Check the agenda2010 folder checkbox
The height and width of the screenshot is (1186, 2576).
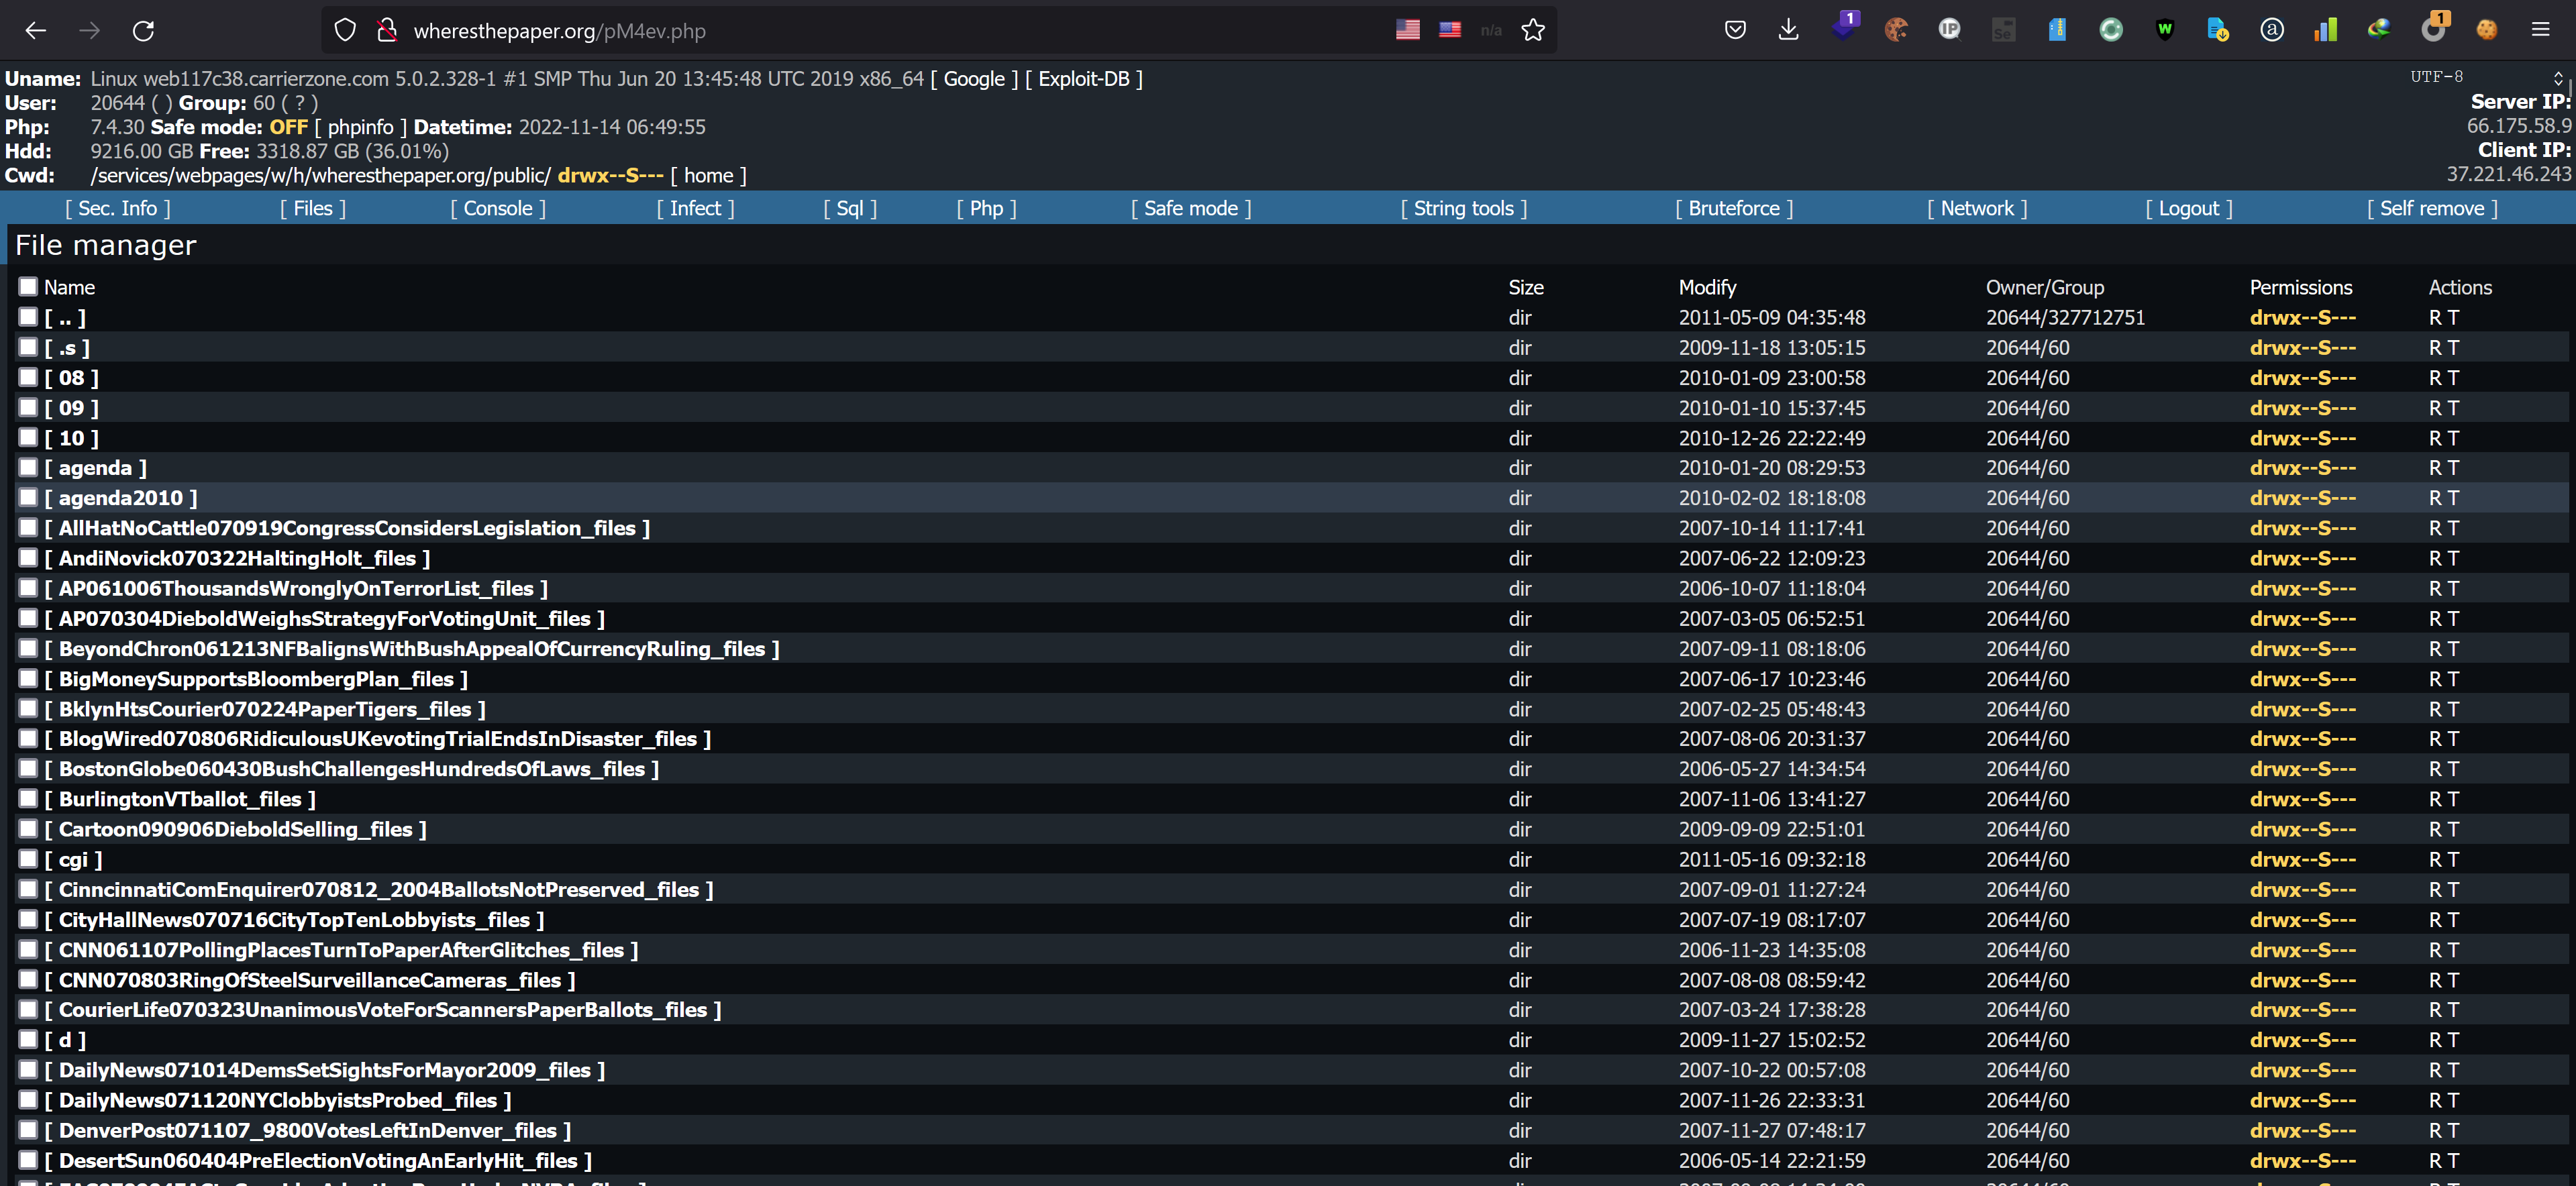tap(28, 497)
